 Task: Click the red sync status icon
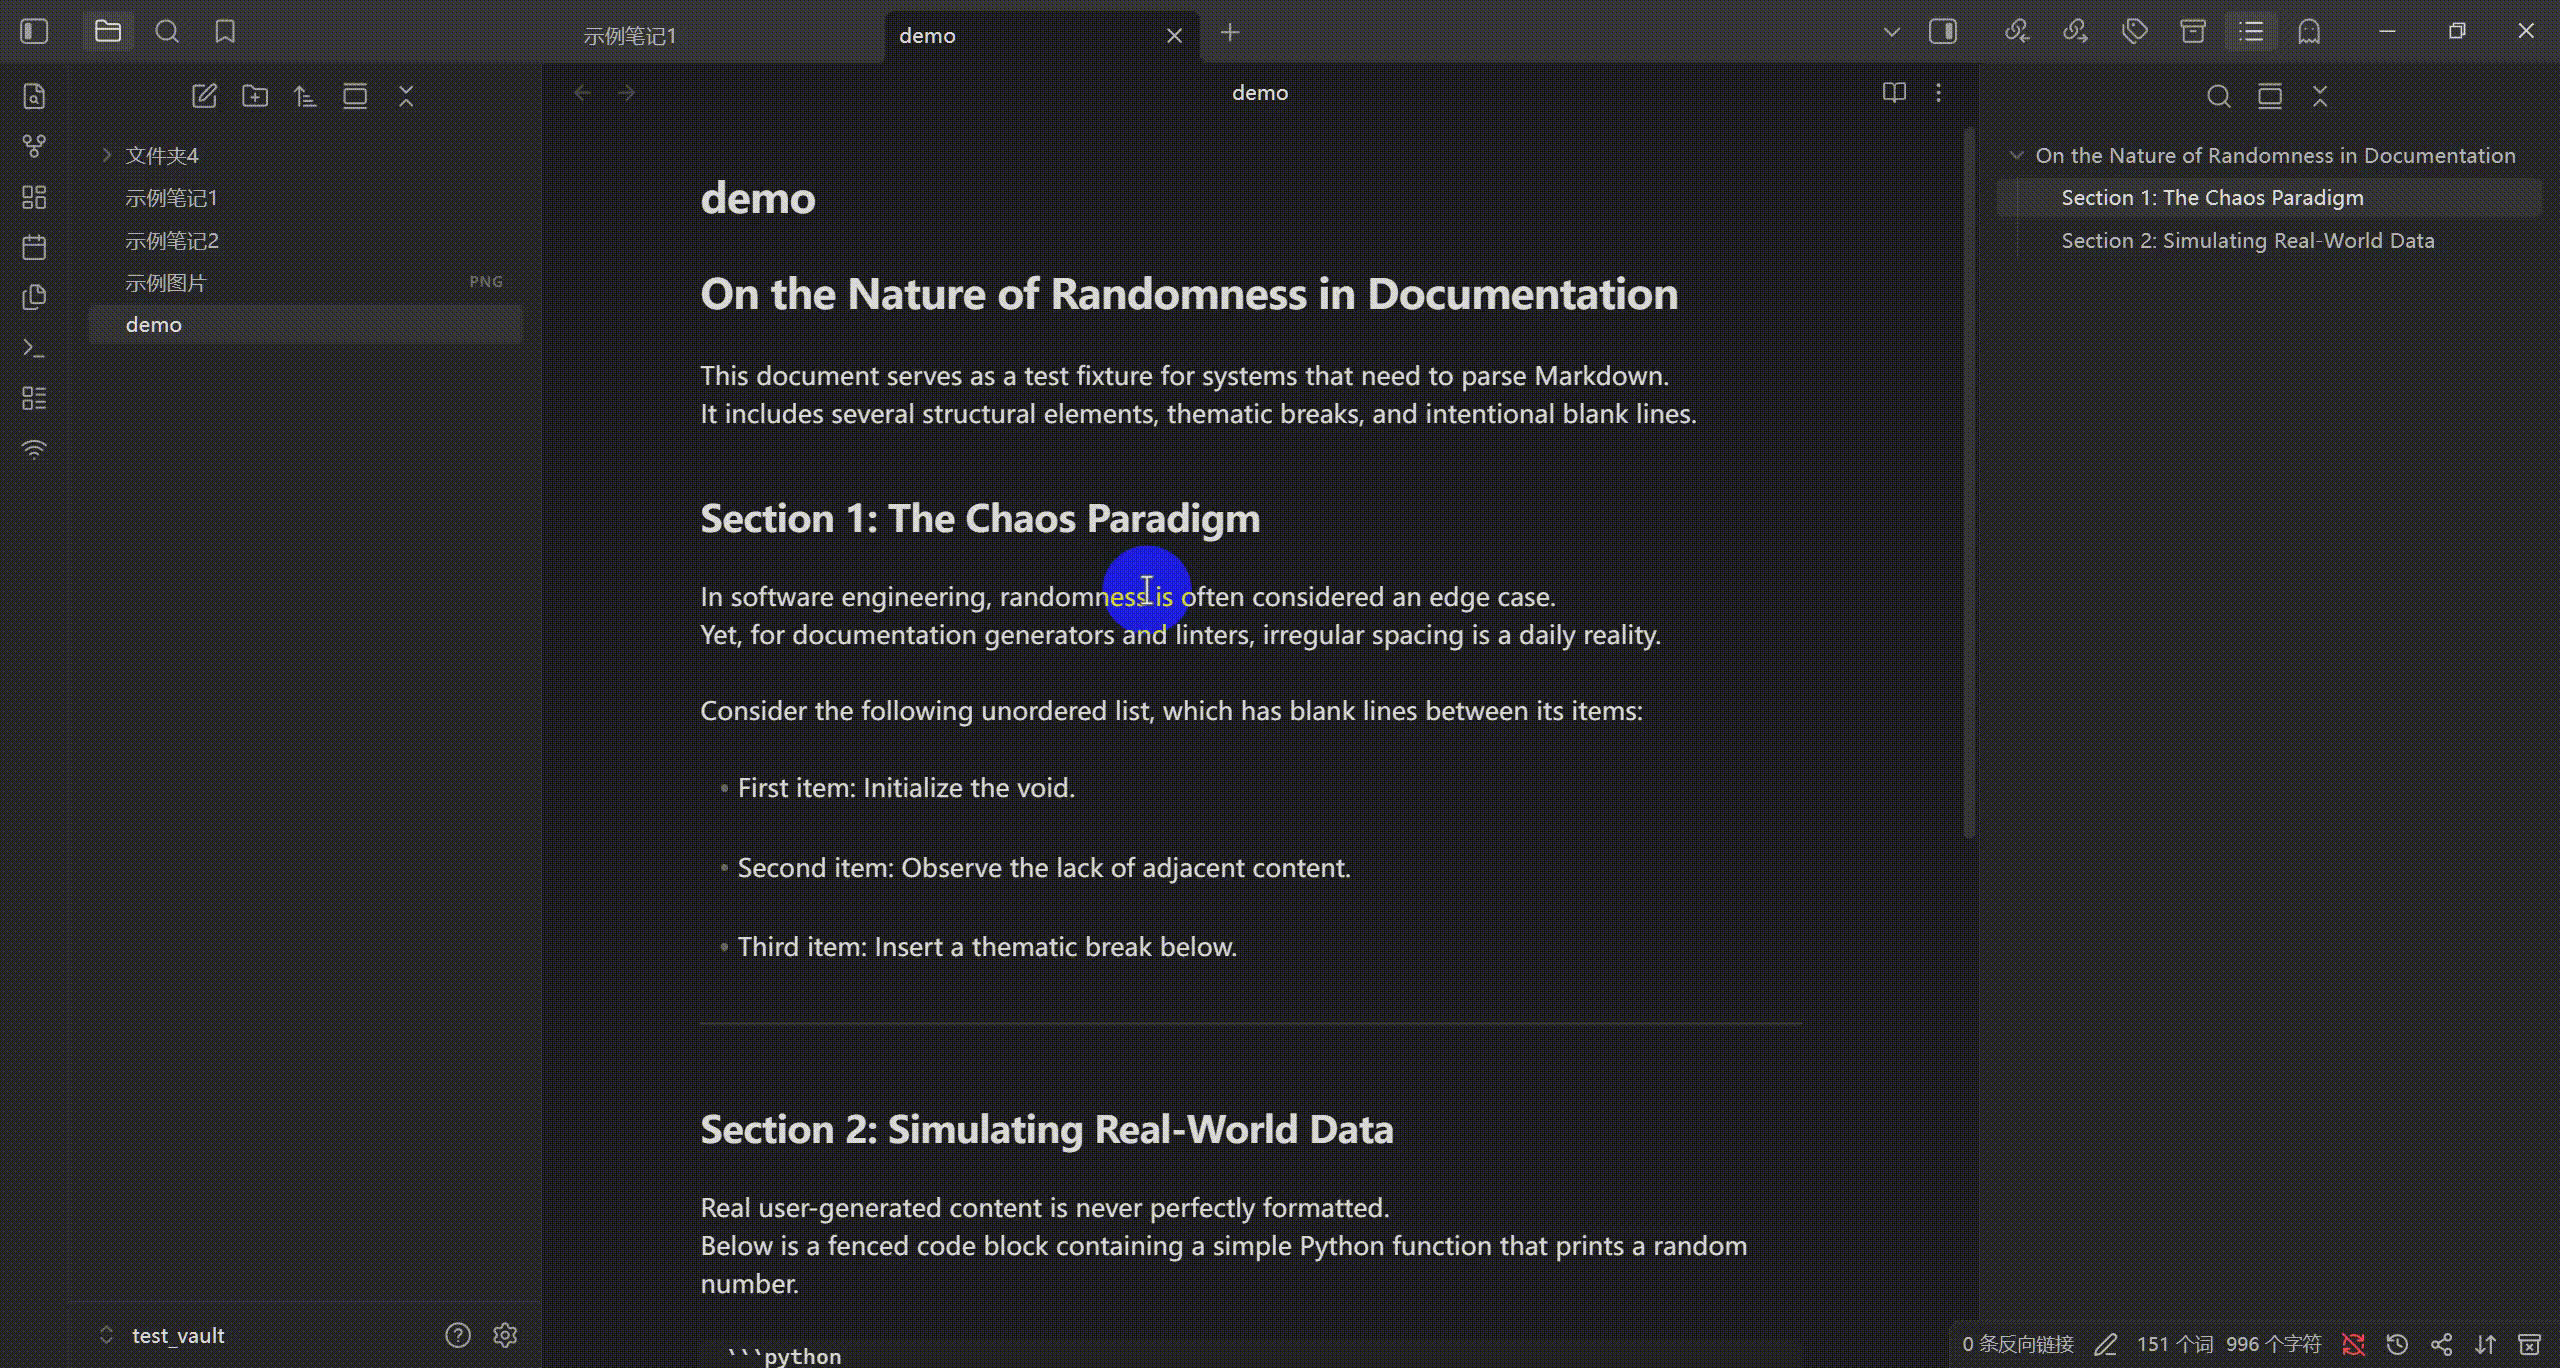(2353, 1344)
